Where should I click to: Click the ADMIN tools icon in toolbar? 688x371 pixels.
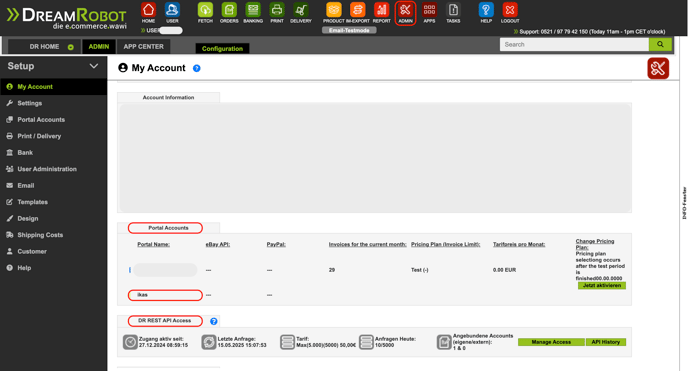pos(405,10)
